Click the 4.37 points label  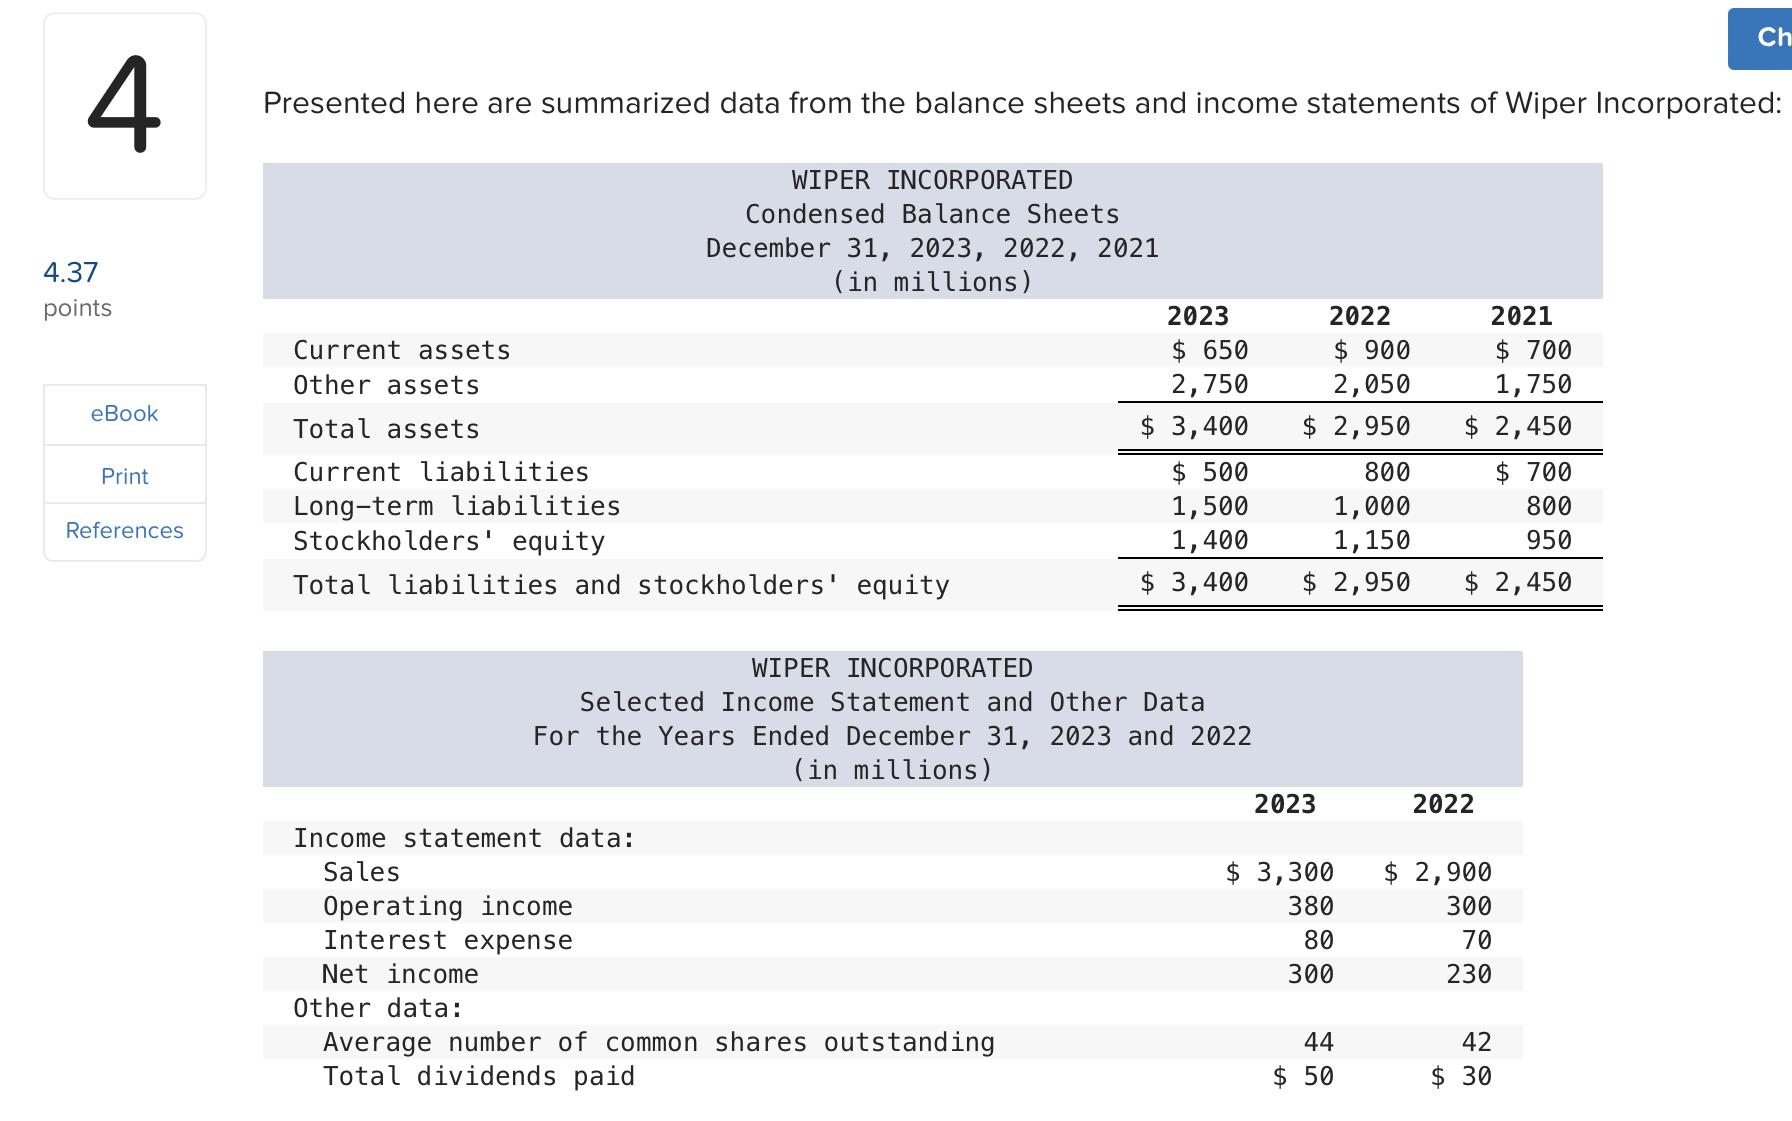(x=70, y=272)
